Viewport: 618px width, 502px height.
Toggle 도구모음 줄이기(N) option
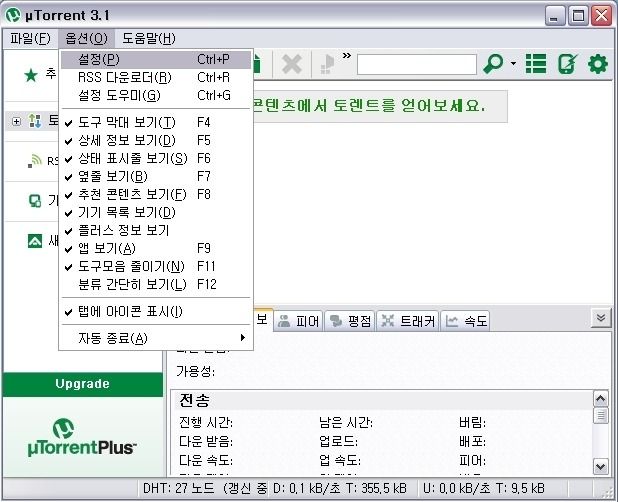(x=156, y=267)
